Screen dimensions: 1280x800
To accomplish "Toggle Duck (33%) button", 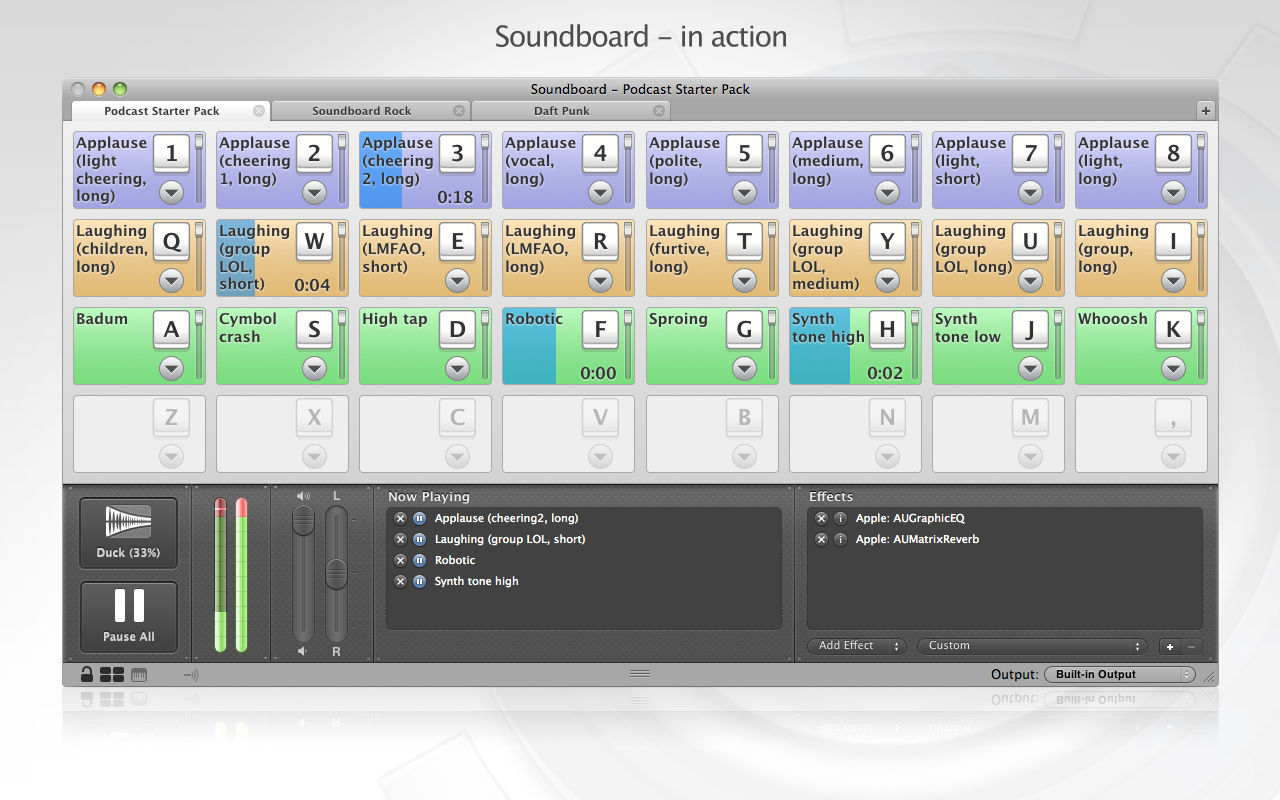I will coord(129,533).
